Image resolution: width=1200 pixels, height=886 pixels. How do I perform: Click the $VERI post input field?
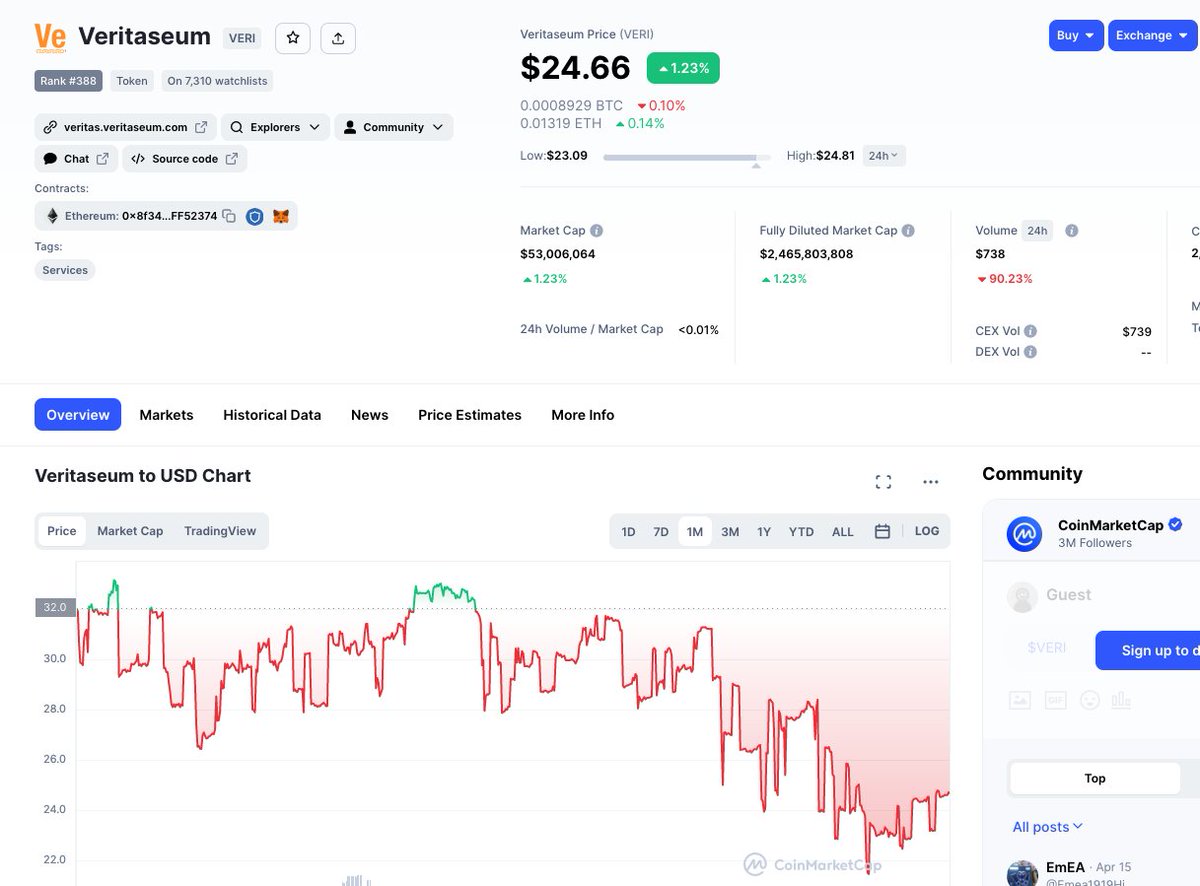[1047, 648]
